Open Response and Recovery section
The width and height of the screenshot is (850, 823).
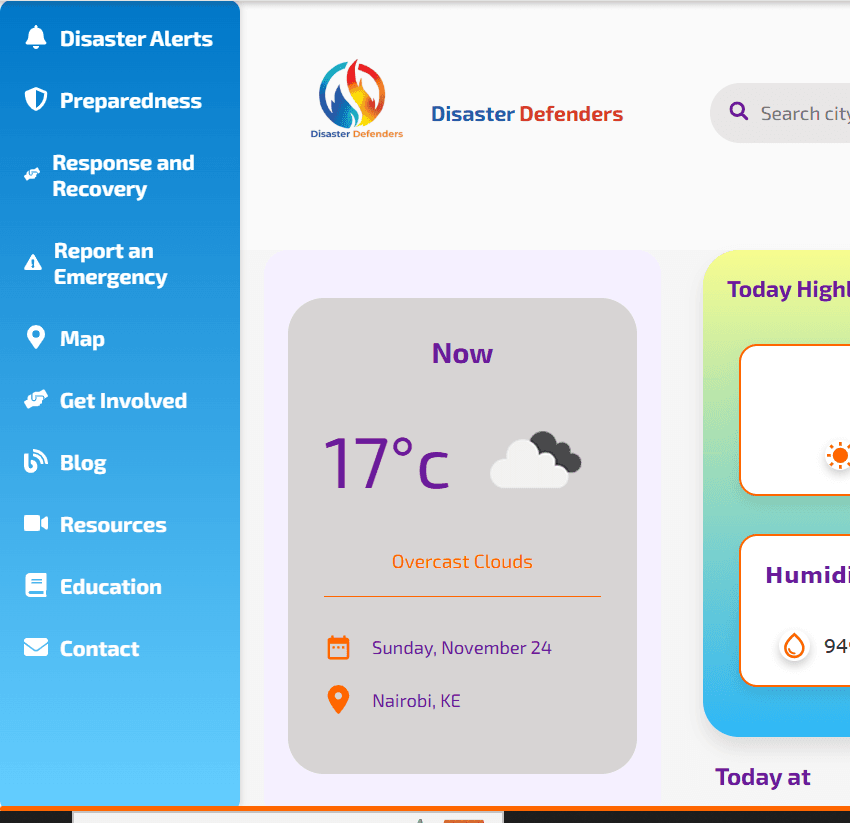pos(123,176)
